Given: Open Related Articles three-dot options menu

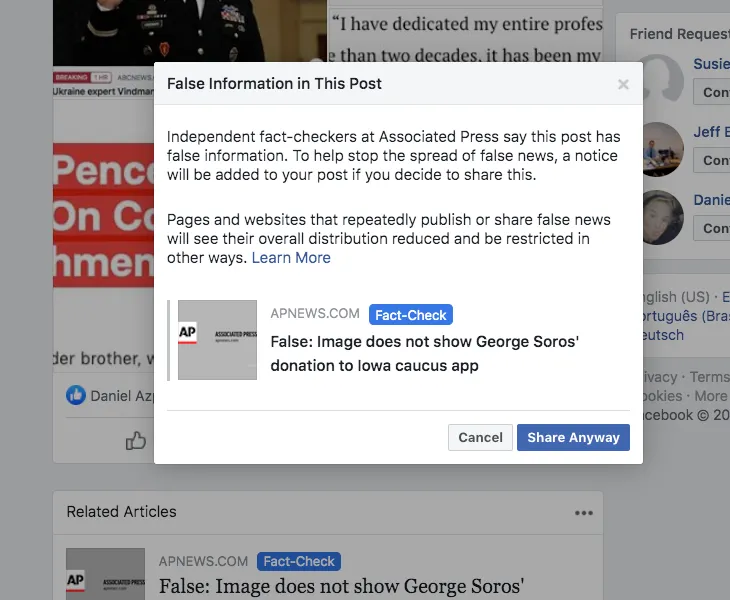Looking at the screenshot, I should point(583,513).
